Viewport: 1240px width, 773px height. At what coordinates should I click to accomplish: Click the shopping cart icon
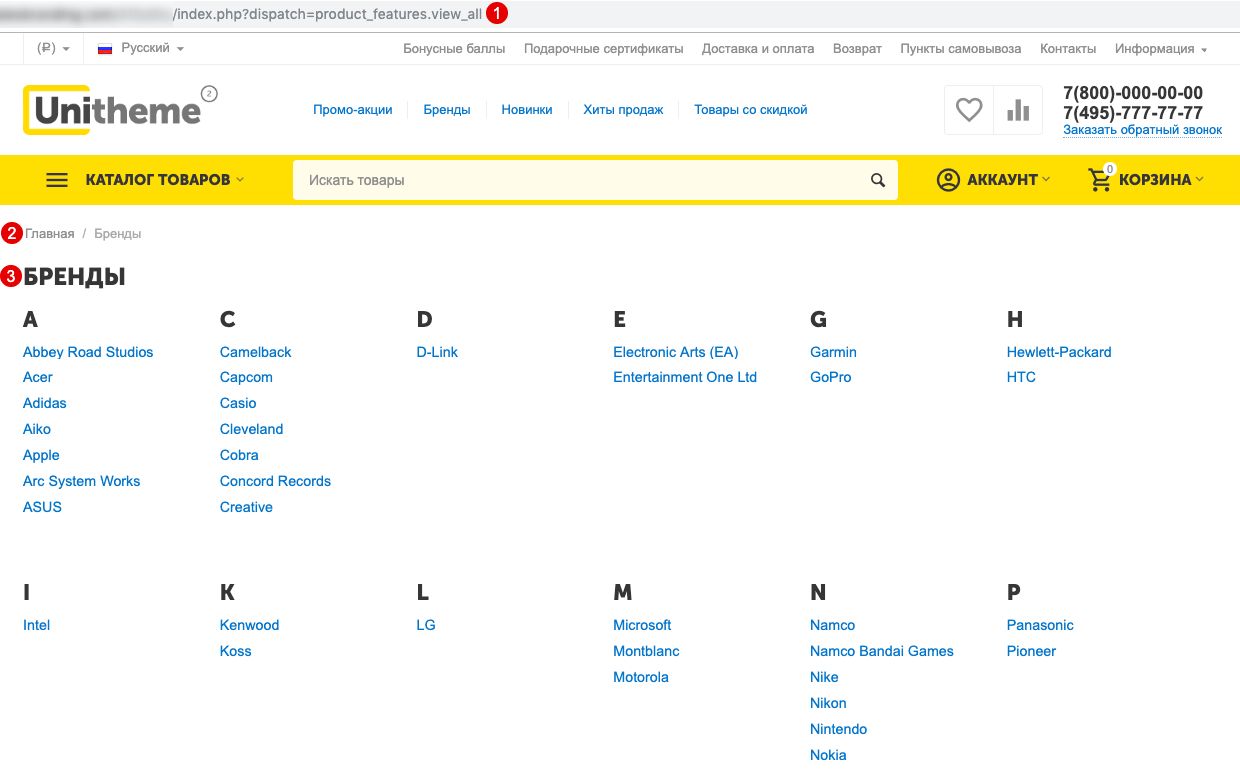pos(1100,180)
